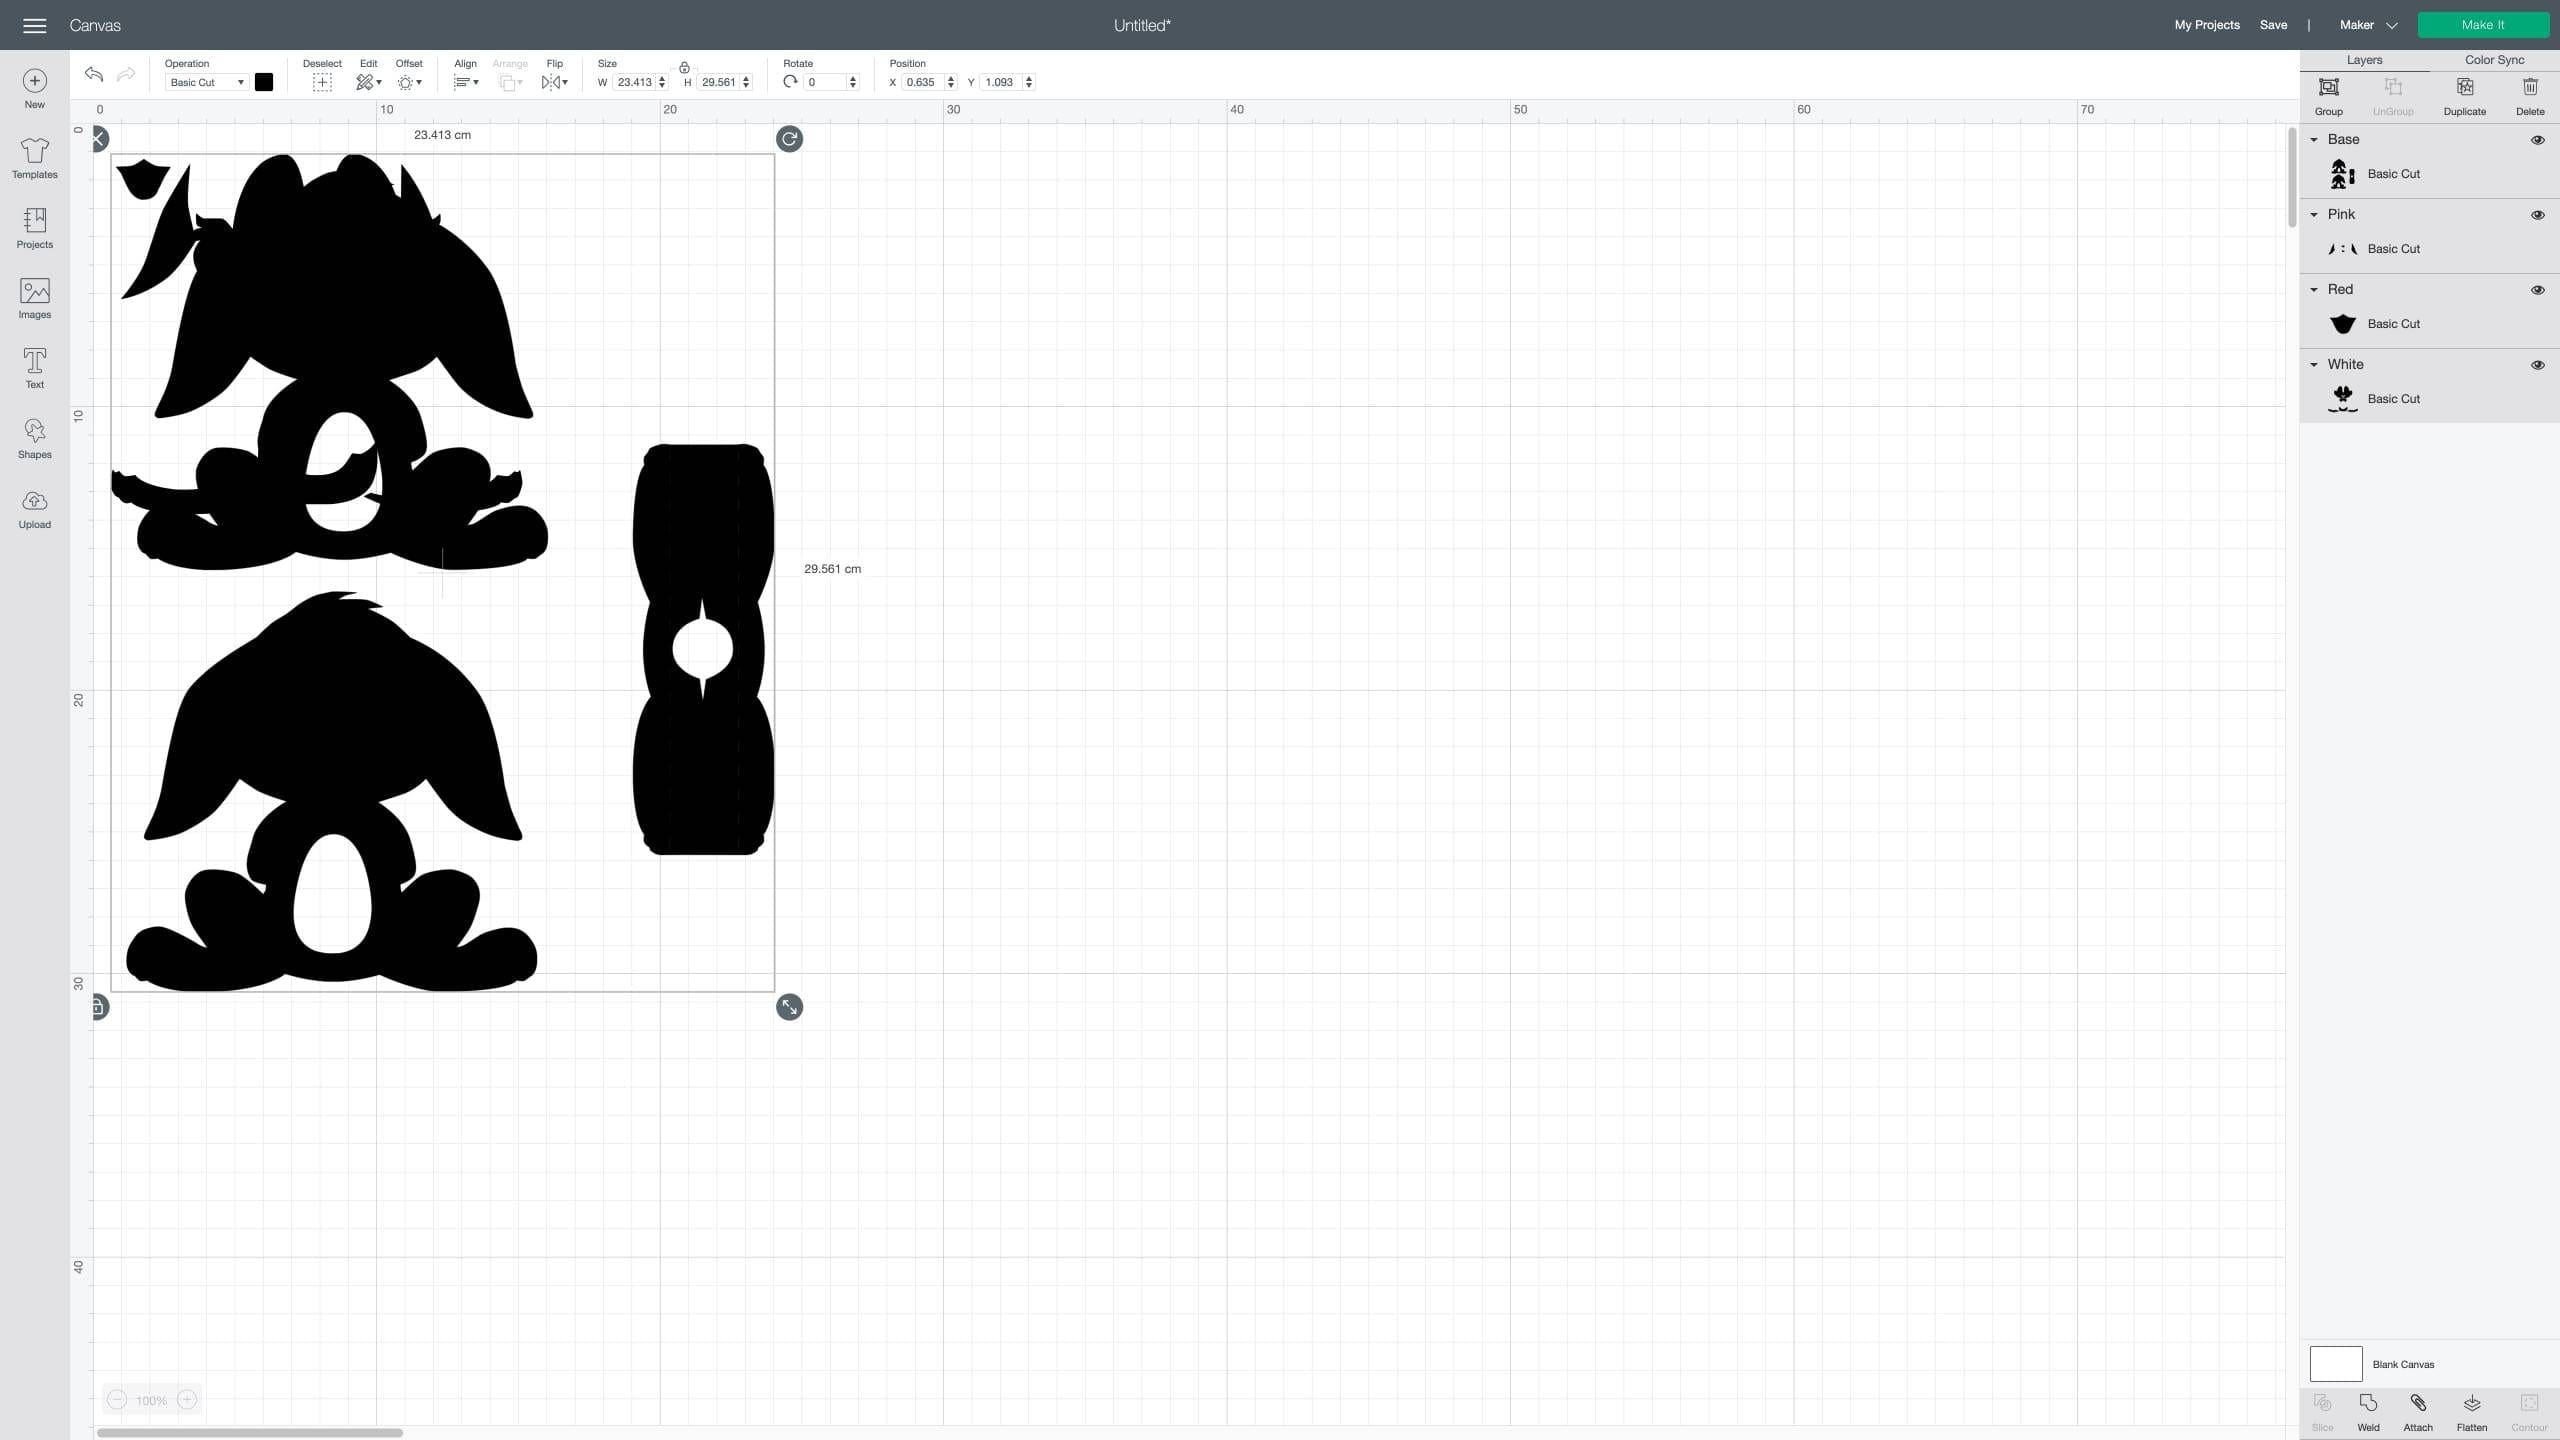Screen dimensions: 2560x1440
Task: Create a New project from sidebar
Action: [34, 89]
